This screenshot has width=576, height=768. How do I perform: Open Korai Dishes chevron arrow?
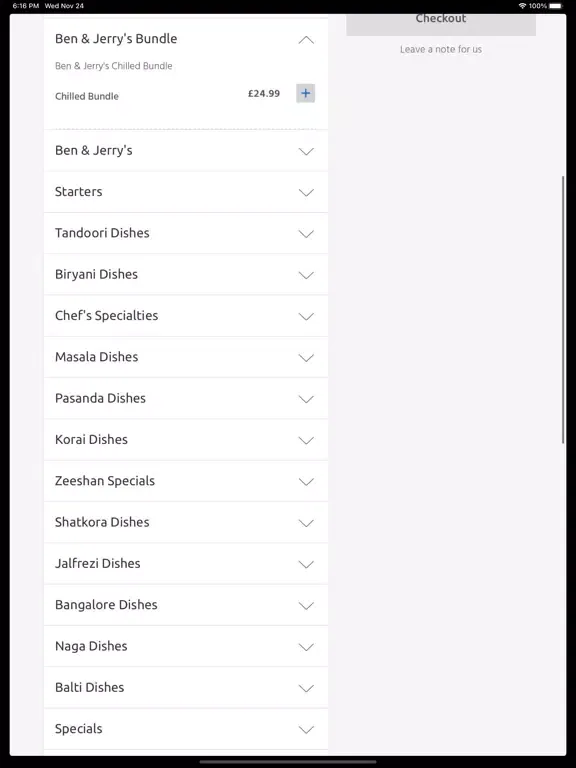306,440
